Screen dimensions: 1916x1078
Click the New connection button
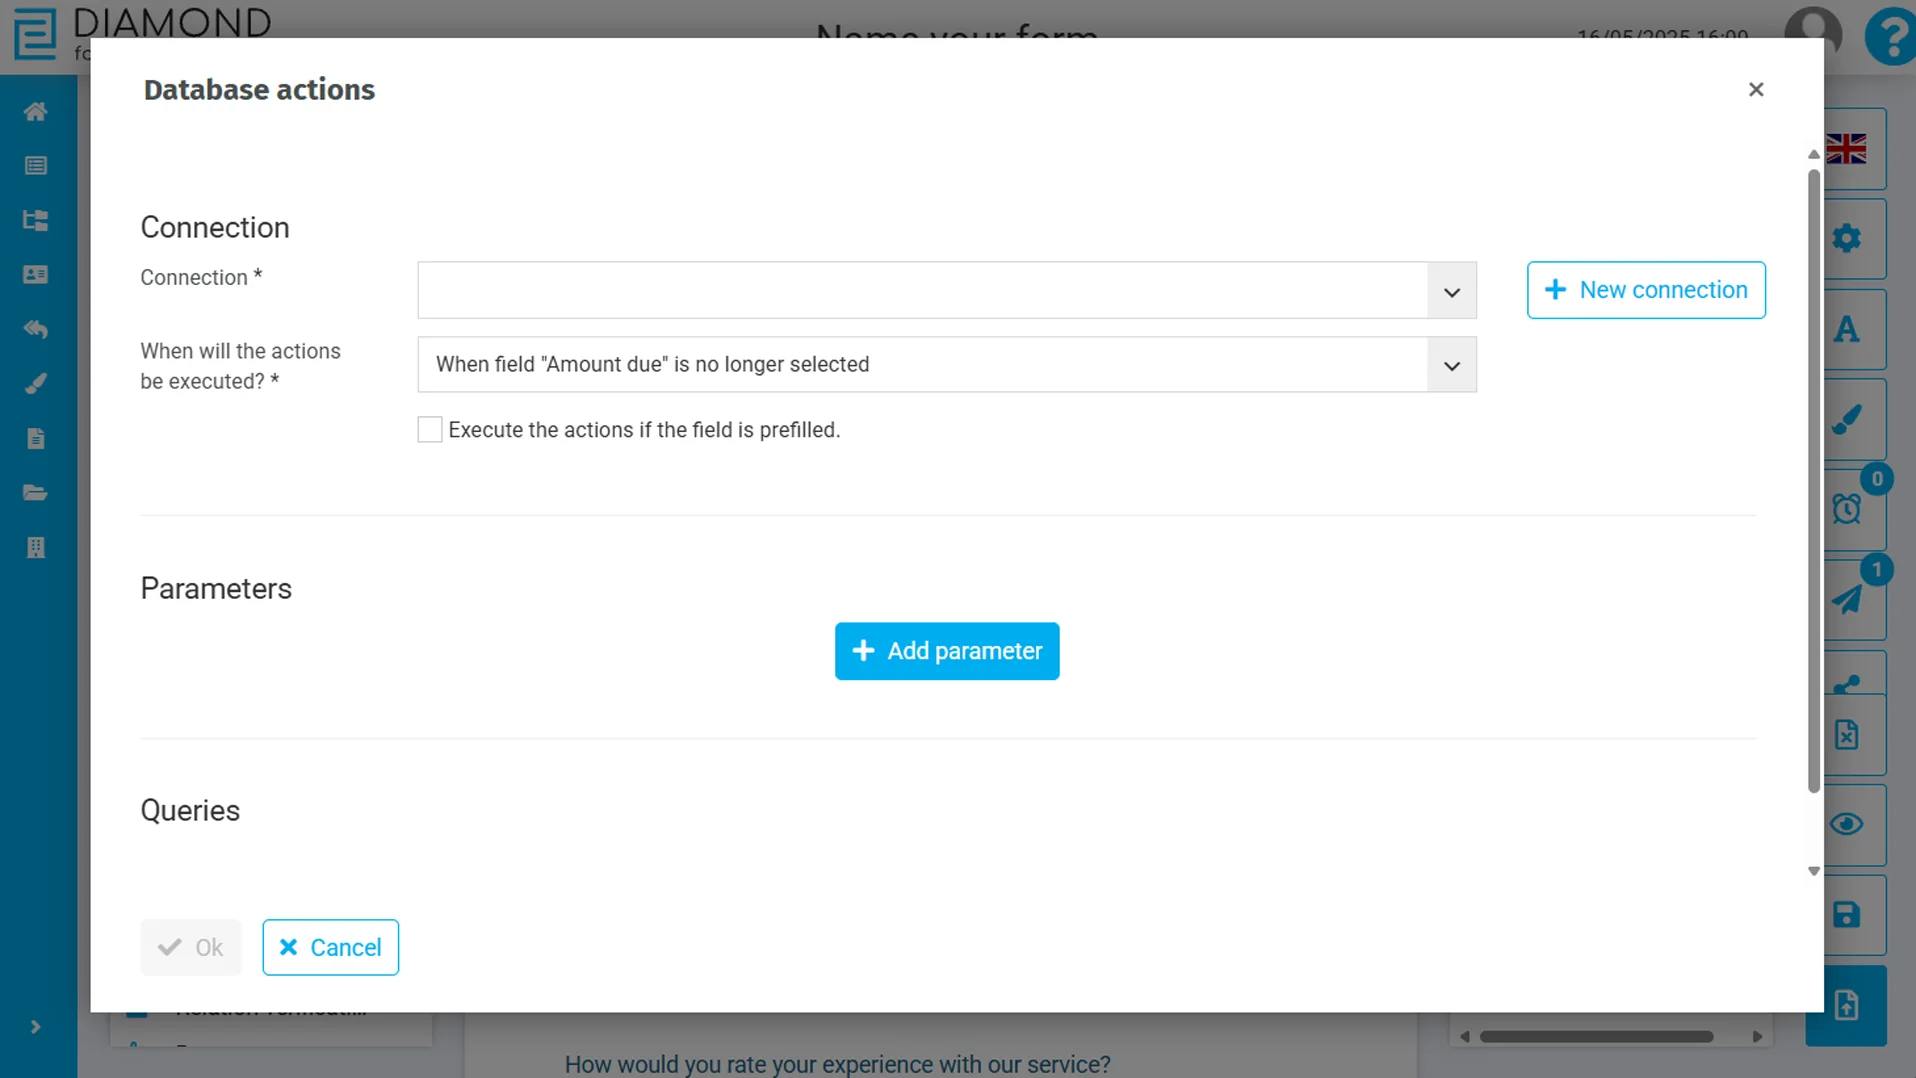coord(1645,290)
